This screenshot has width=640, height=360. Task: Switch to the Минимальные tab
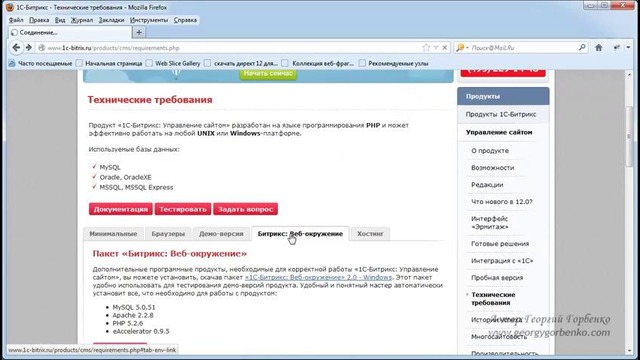pos(113,234)
